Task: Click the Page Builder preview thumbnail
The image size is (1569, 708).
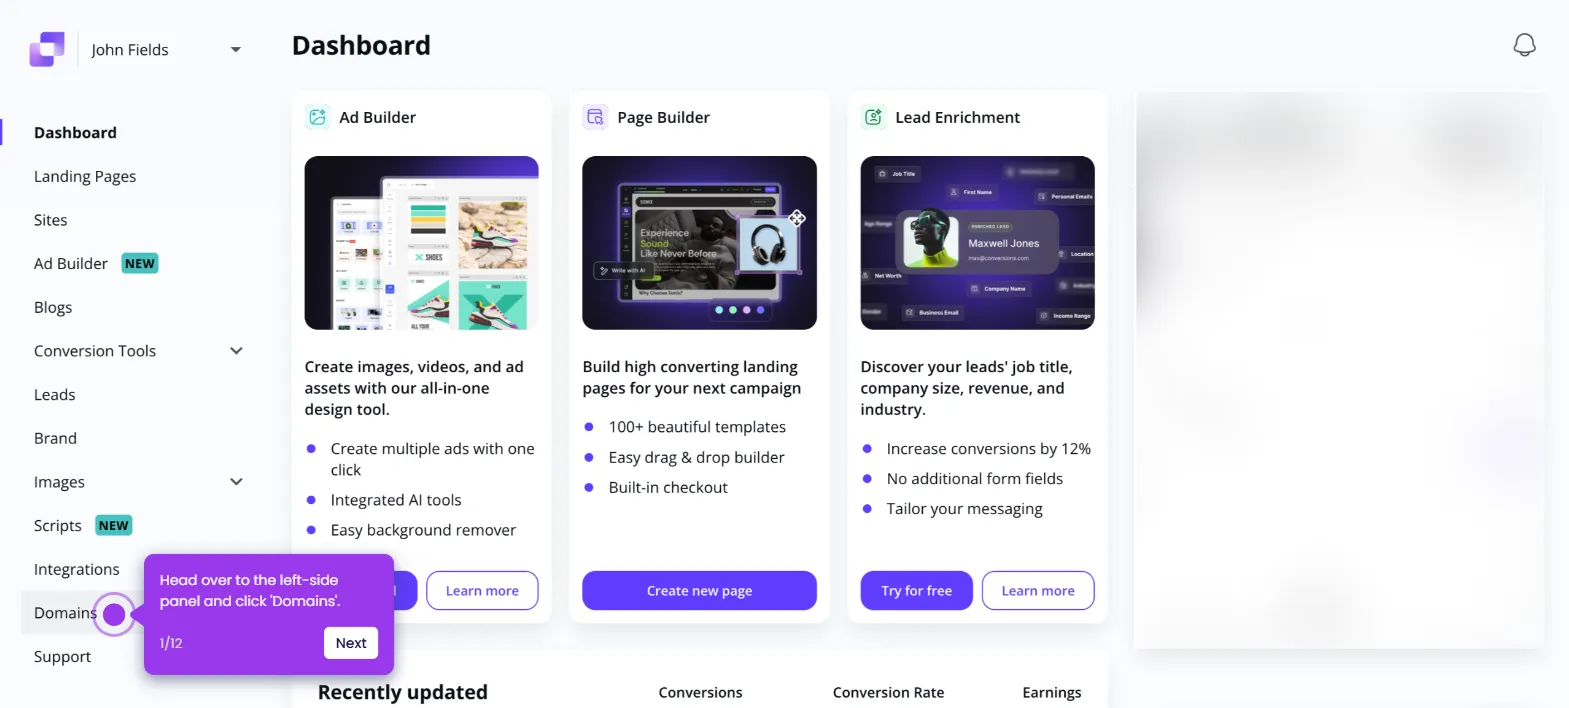Action: tap(700, 243)
